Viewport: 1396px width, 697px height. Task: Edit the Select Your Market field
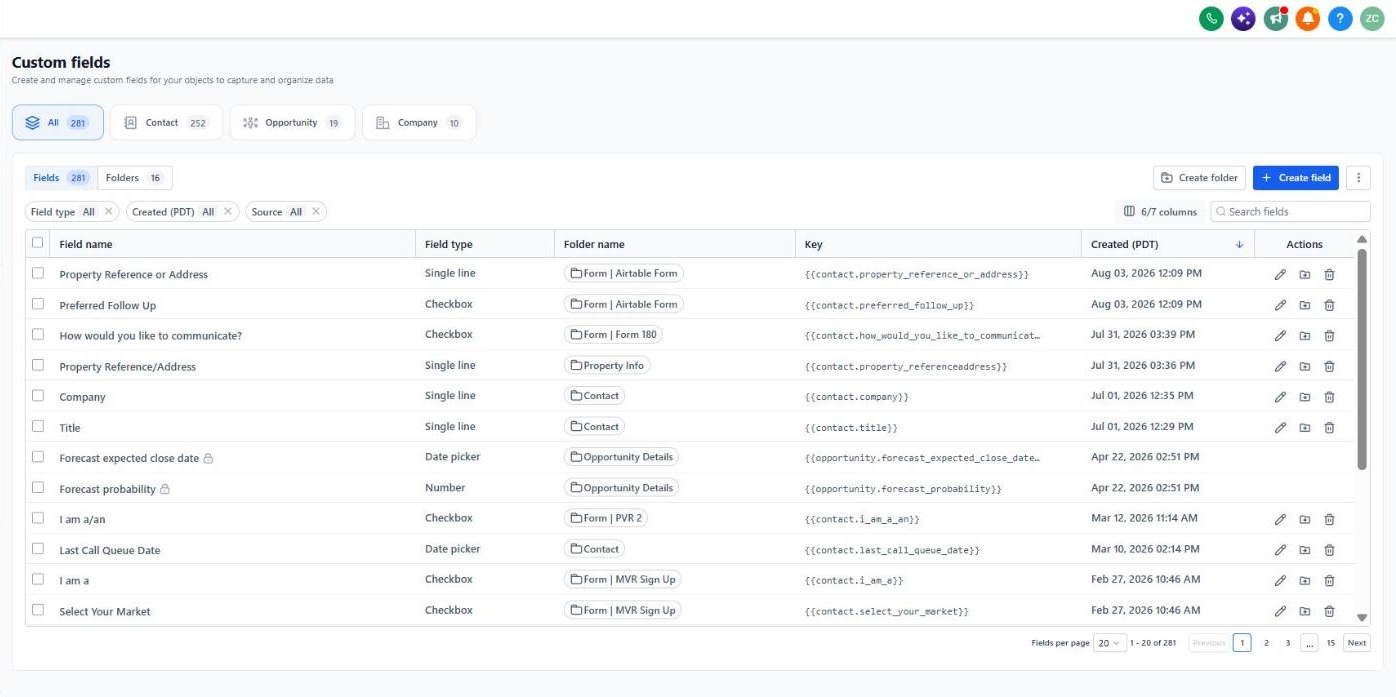pyautogui.click(x=1280, y=611)
